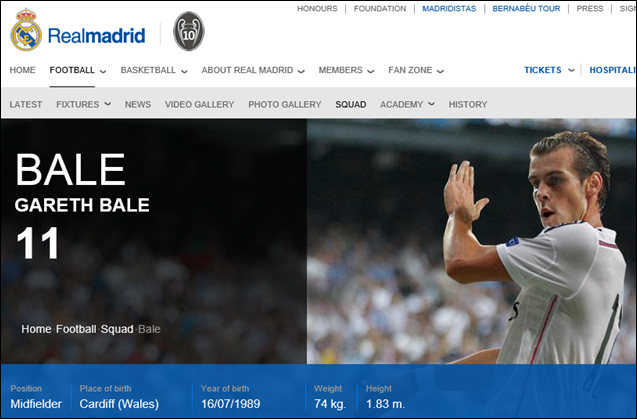
Task: Expand the Academy chevron
Action: (431, 104)
